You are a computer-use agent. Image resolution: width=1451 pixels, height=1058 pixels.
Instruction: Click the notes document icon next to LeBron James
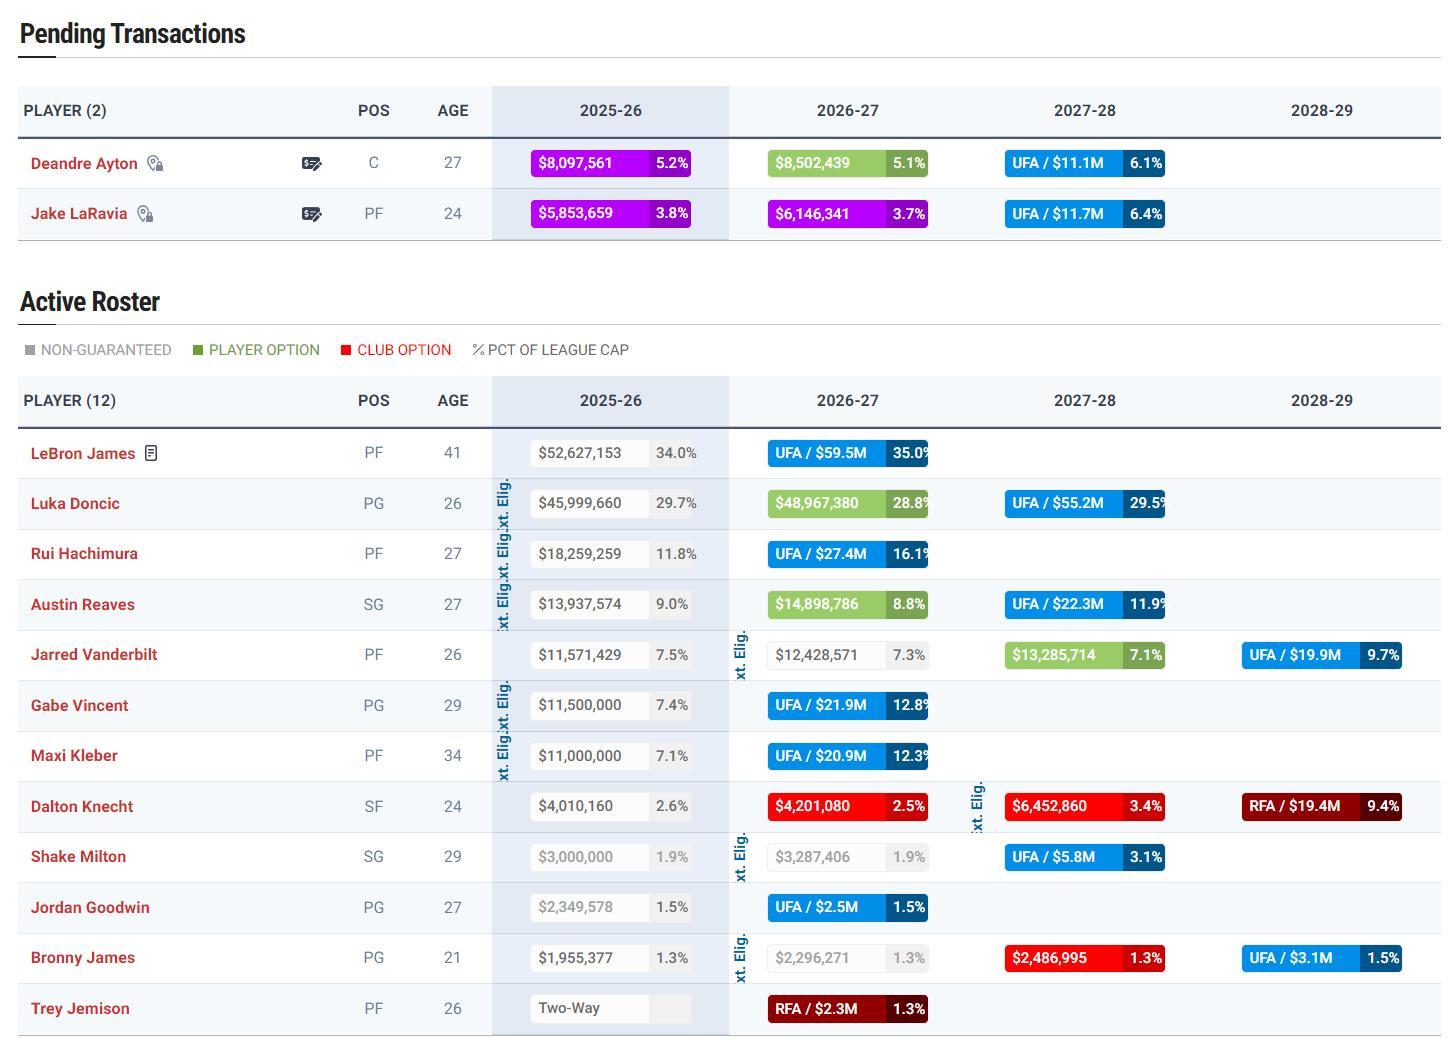151,454
